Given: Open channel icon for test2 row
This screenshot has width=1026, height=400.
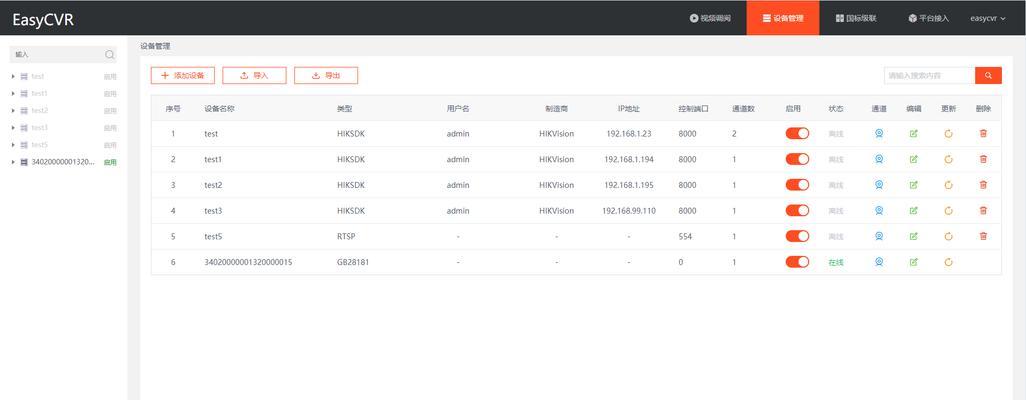Looking at the screenshot, I should (879, 185).
